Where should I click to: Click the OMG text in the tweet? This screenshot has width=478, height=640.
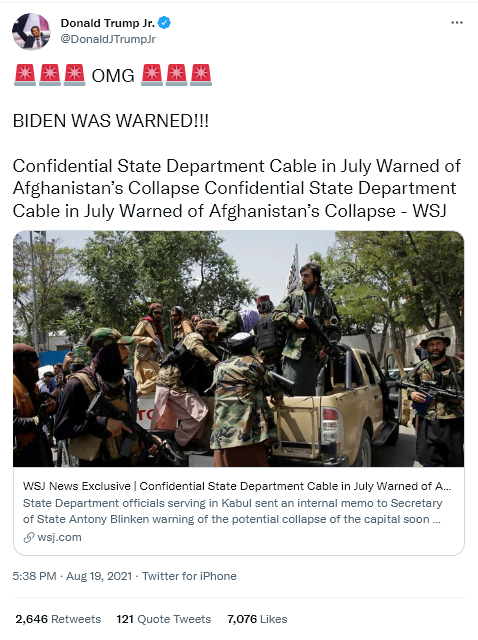(x=113, y=76)
